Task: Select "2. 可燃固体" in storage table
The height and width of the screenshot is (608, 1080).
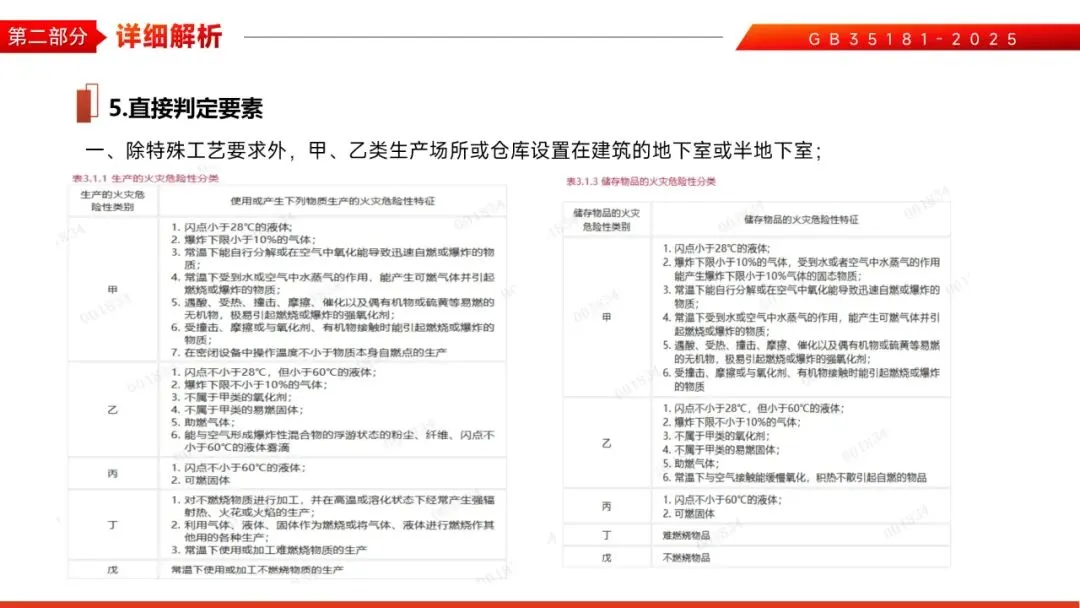Action: pyautogui.click(x=689, y=514)
